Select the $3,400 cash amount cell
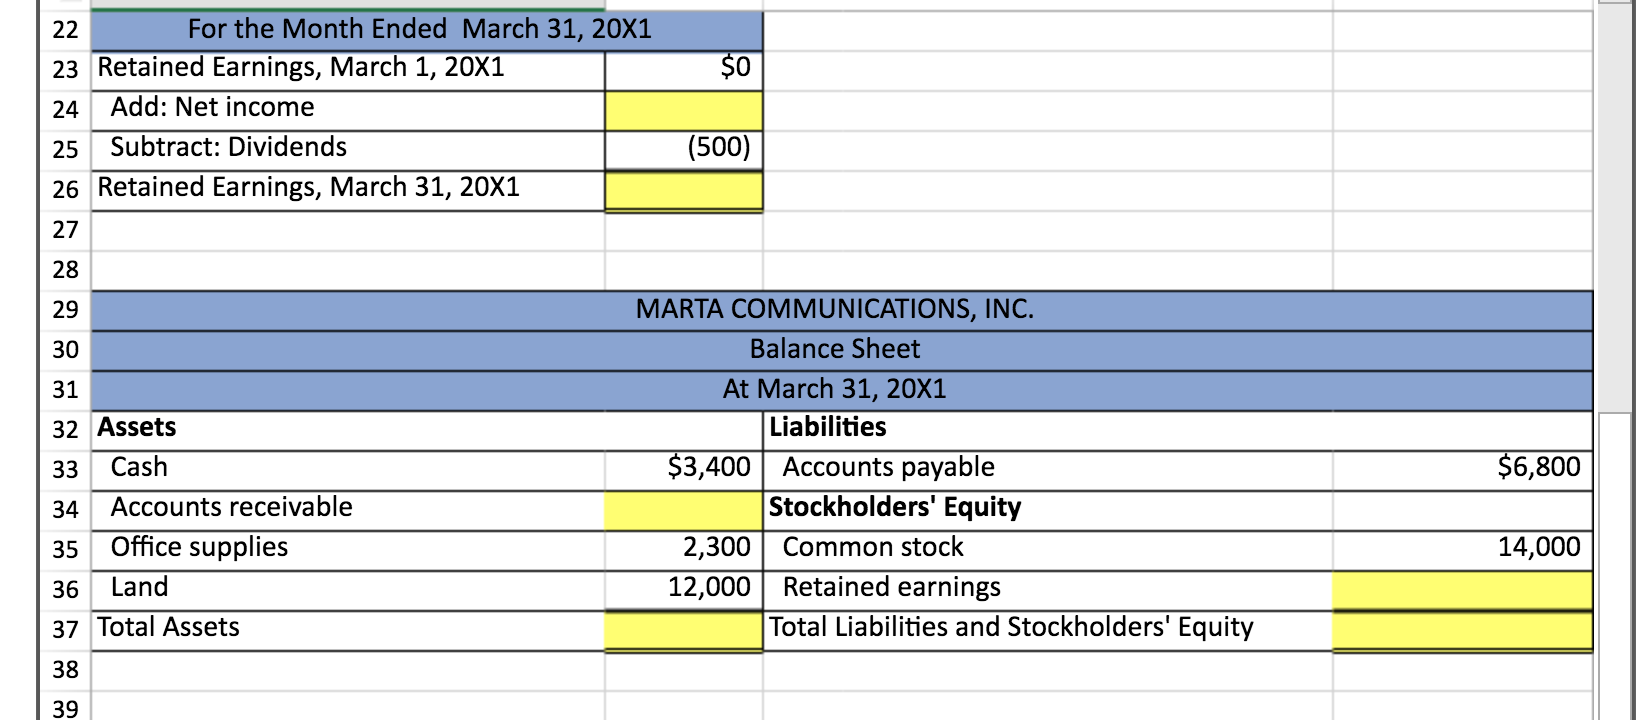The height and width of the screenshot is (720, 1648). (684, 471)
